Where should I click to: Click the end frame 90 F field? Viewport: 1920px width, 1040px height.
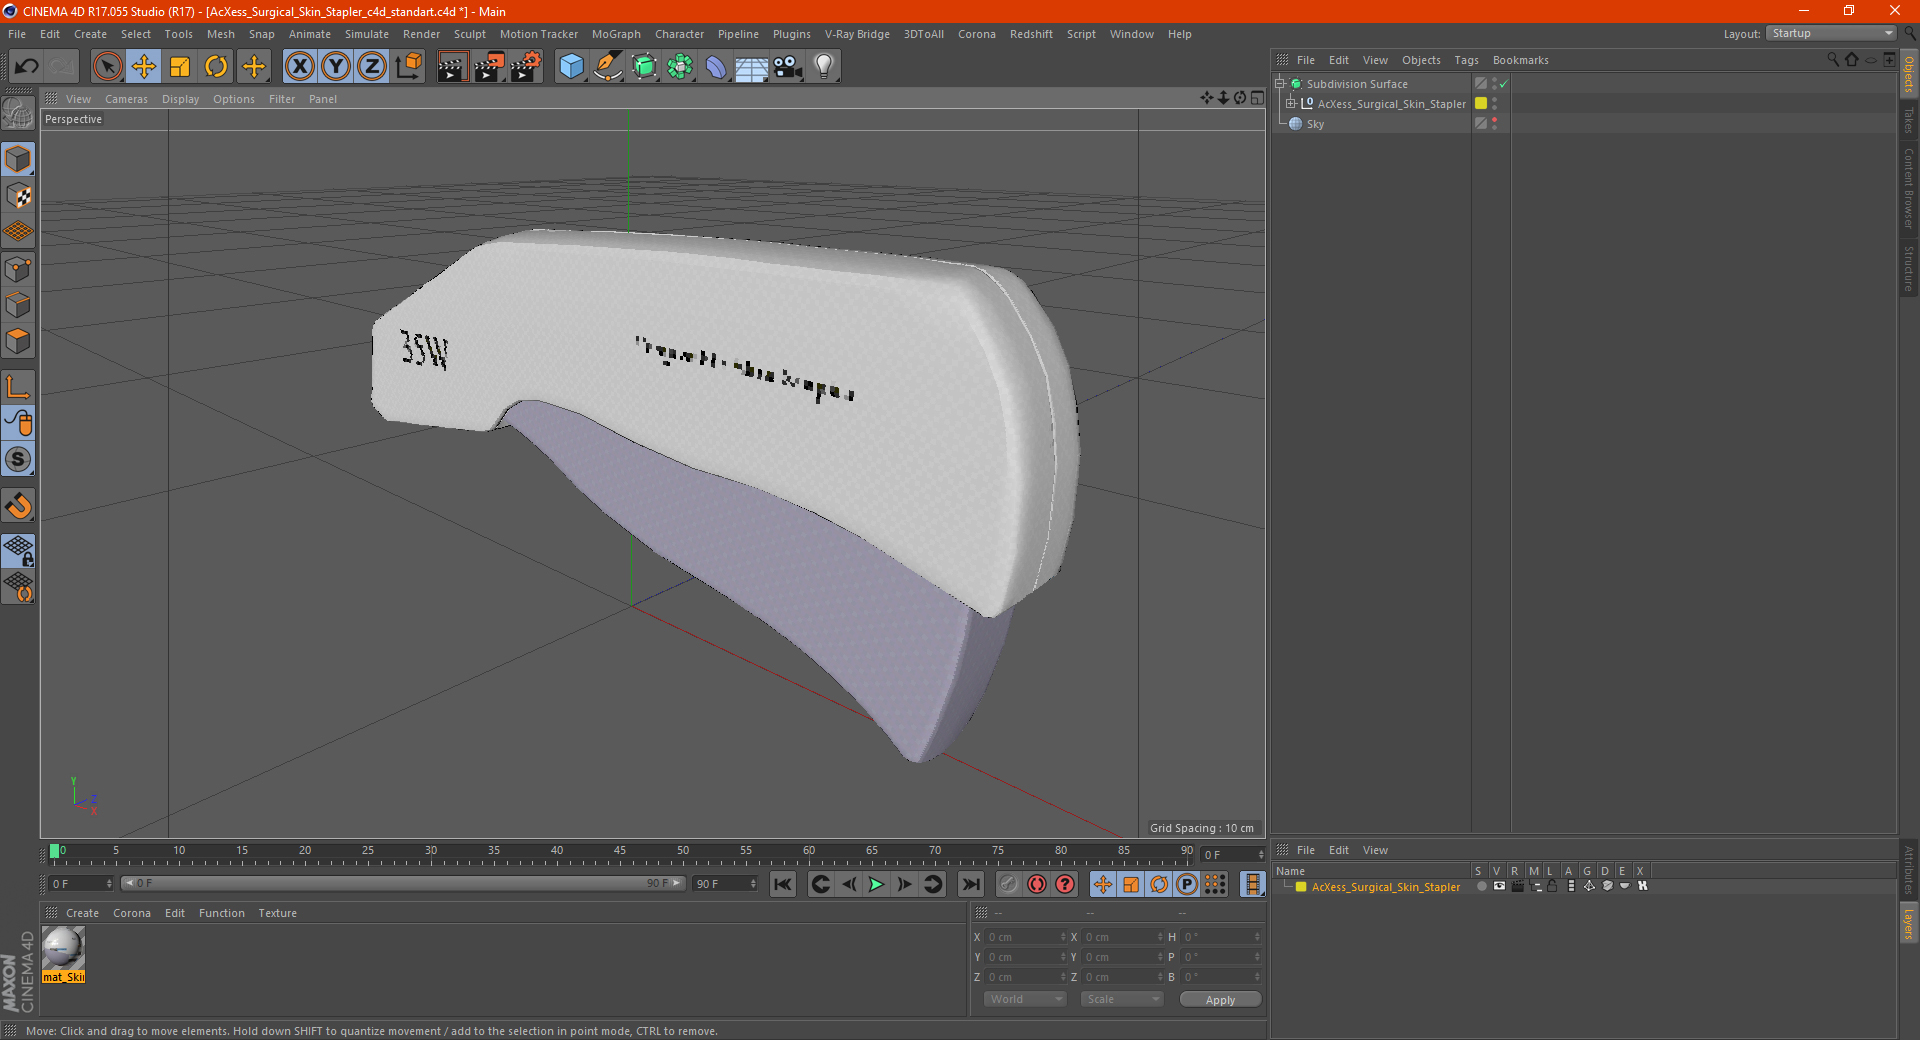click(x=726, y=884)
